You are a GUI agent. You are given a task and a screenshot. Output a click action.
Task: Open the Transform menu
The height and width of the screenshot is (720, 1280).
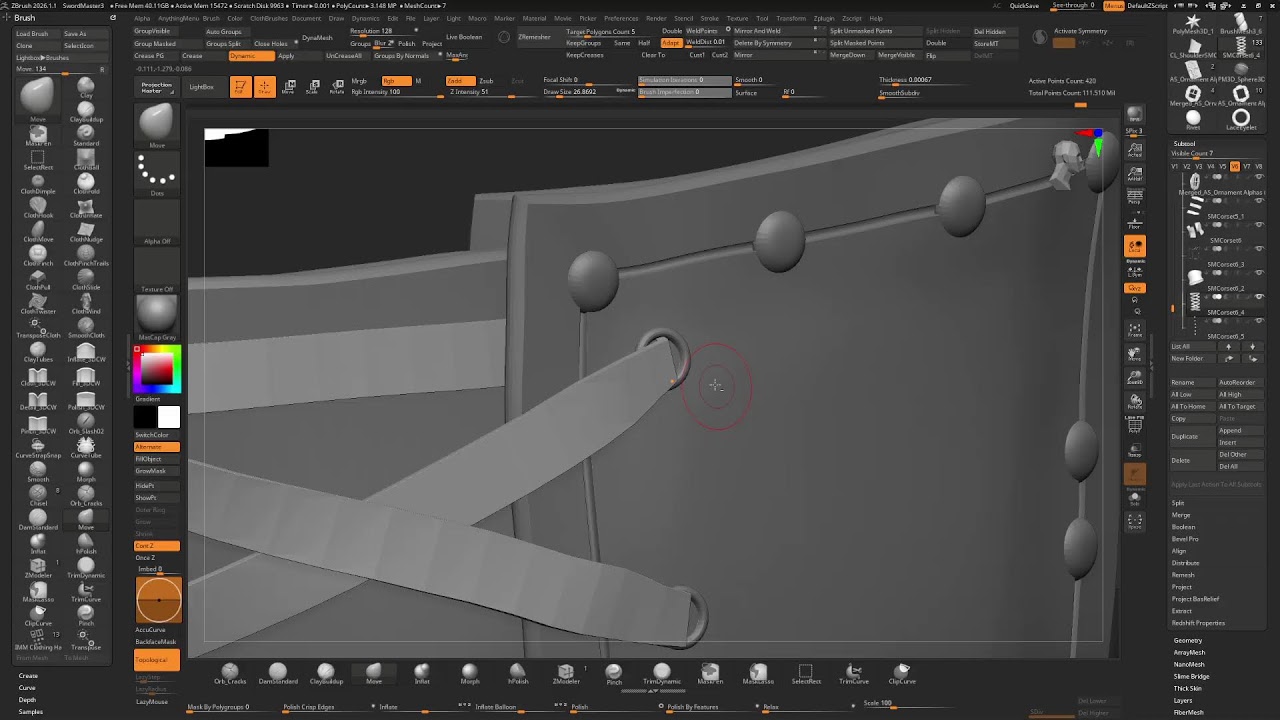pyautogui.click(x=791, y=18)
